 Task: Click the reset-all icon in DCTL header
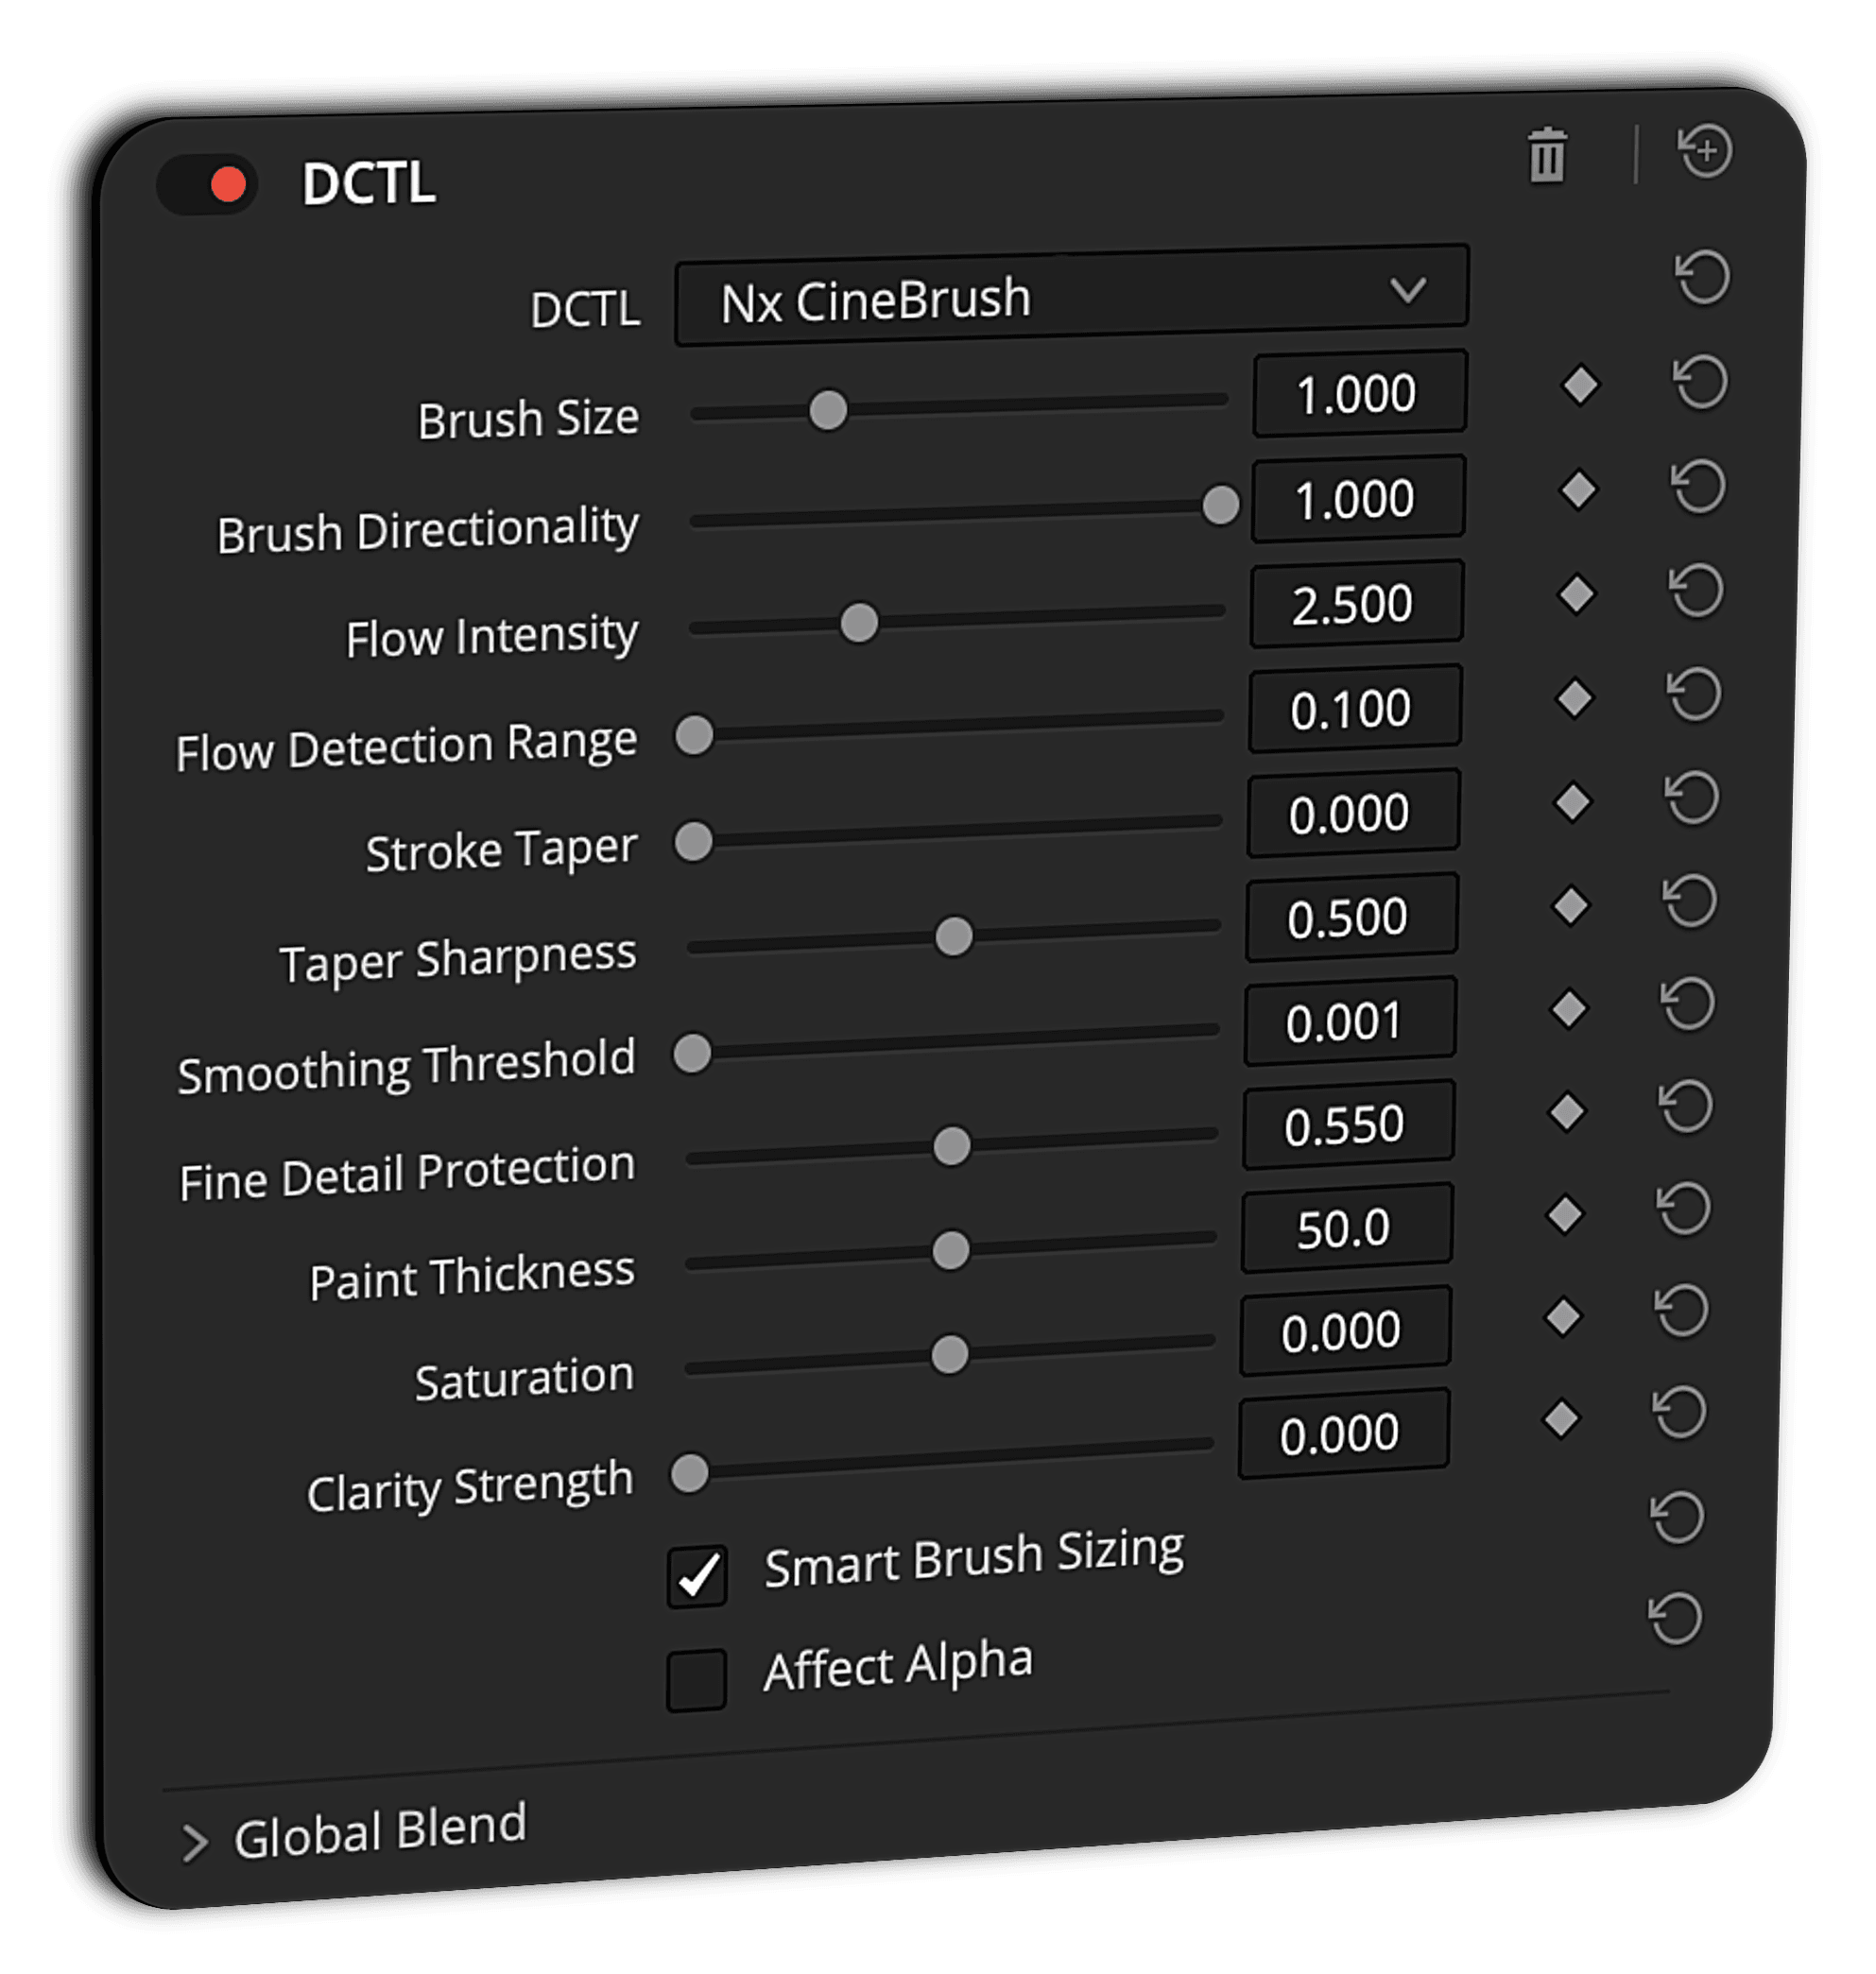coord(1705,151)
